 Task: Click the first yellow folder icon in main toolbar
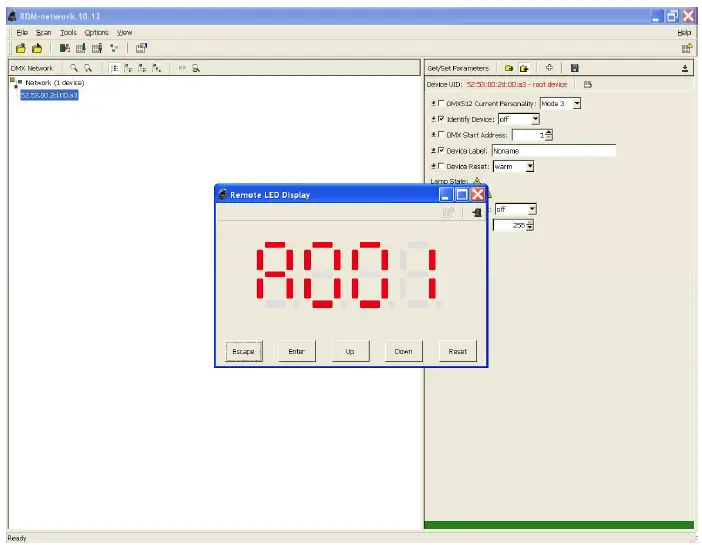[x=21, y=48]
